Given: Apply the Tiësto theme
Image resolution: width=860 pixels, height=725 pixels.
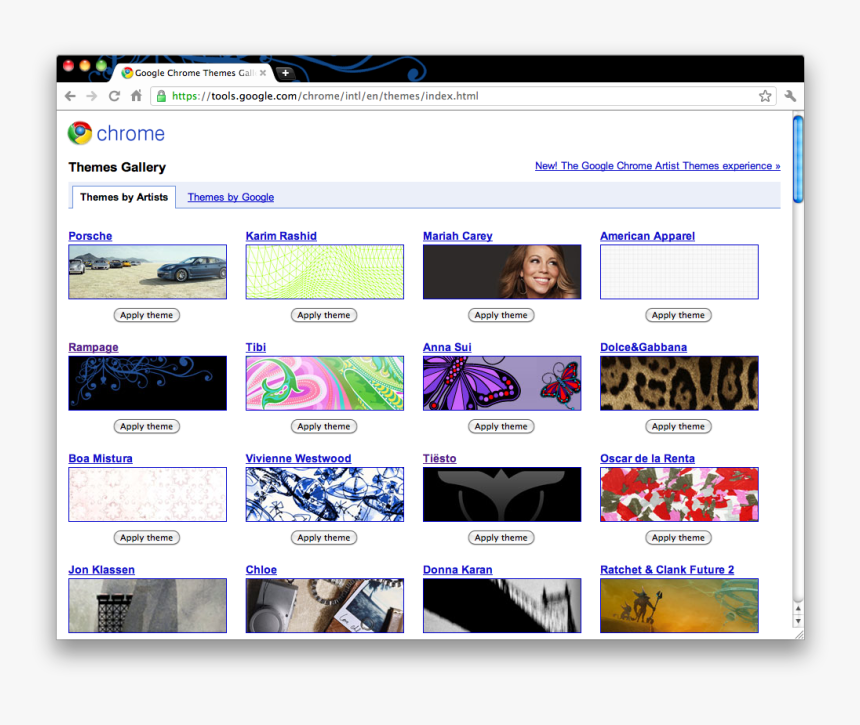Looking at the screenshot, I should [500, 537].
